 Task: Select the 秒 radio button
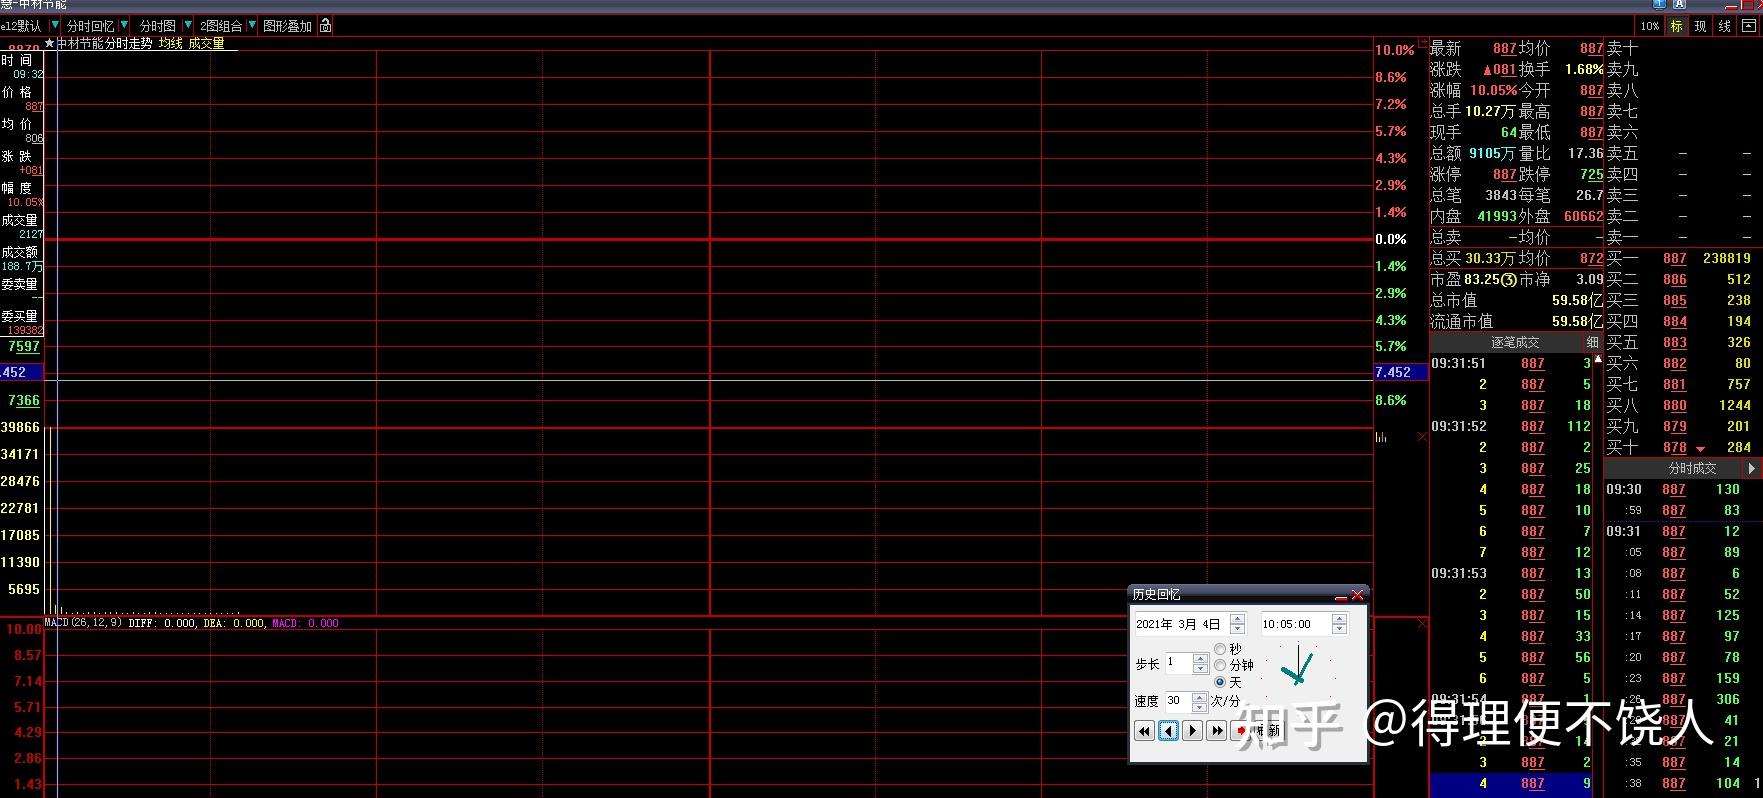pos(1220,649)
